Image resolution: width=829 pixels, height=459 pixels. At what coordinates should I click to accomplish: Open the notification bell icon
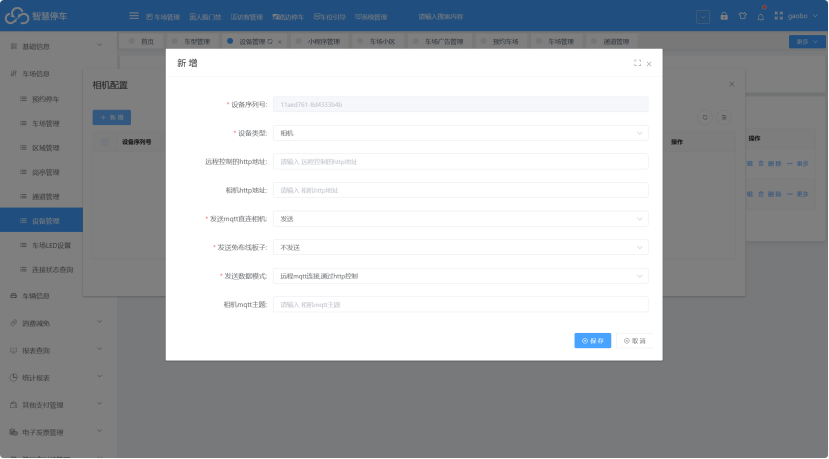coord(760,16)
